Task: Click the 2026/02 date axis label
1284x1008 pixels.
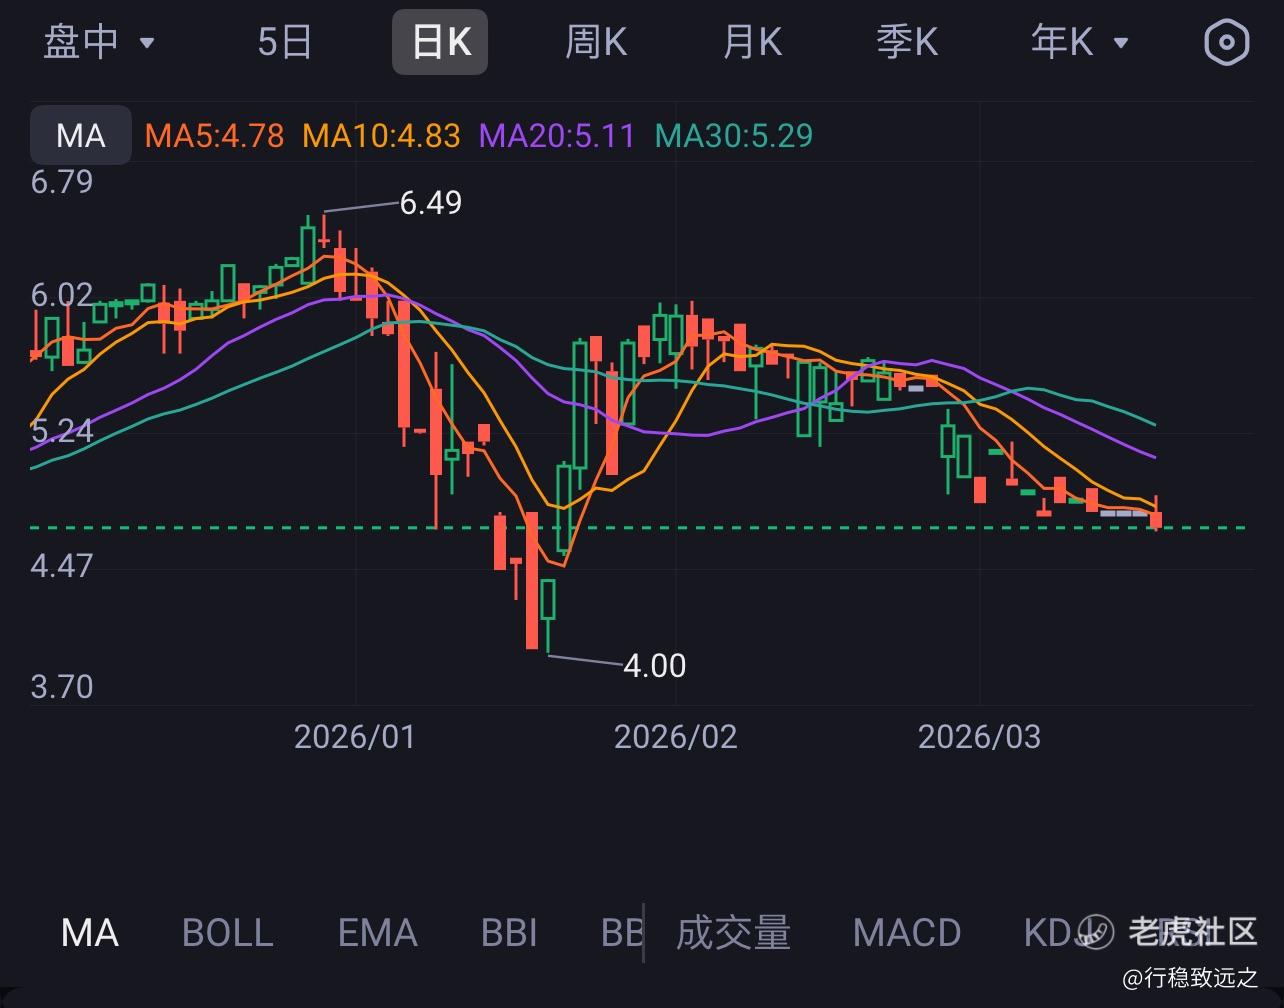Action: 676,737
